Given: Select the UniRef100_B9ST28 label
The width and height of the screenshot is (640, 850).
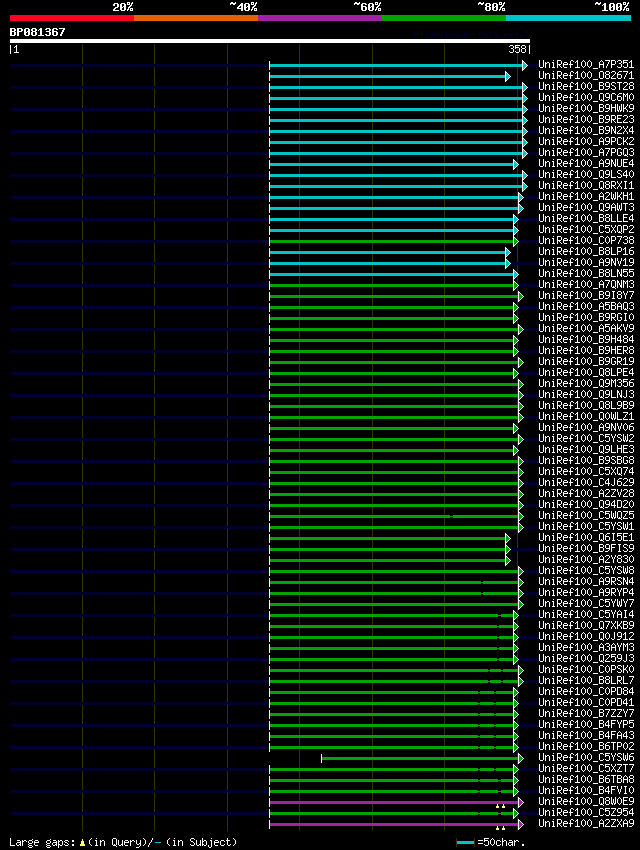Looking at the screenshot, I should coord(586,87).
